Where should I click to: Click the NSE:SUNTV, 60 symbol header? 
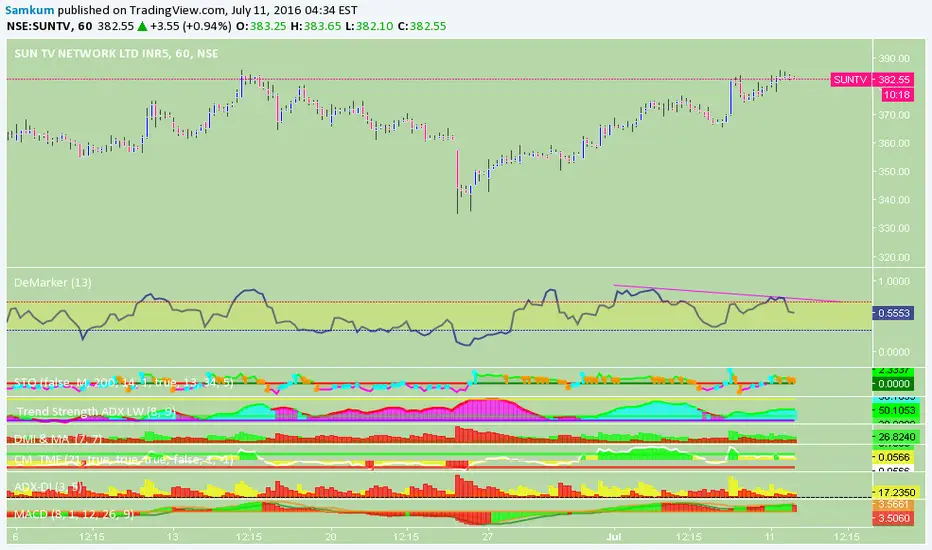pos(49,26)
